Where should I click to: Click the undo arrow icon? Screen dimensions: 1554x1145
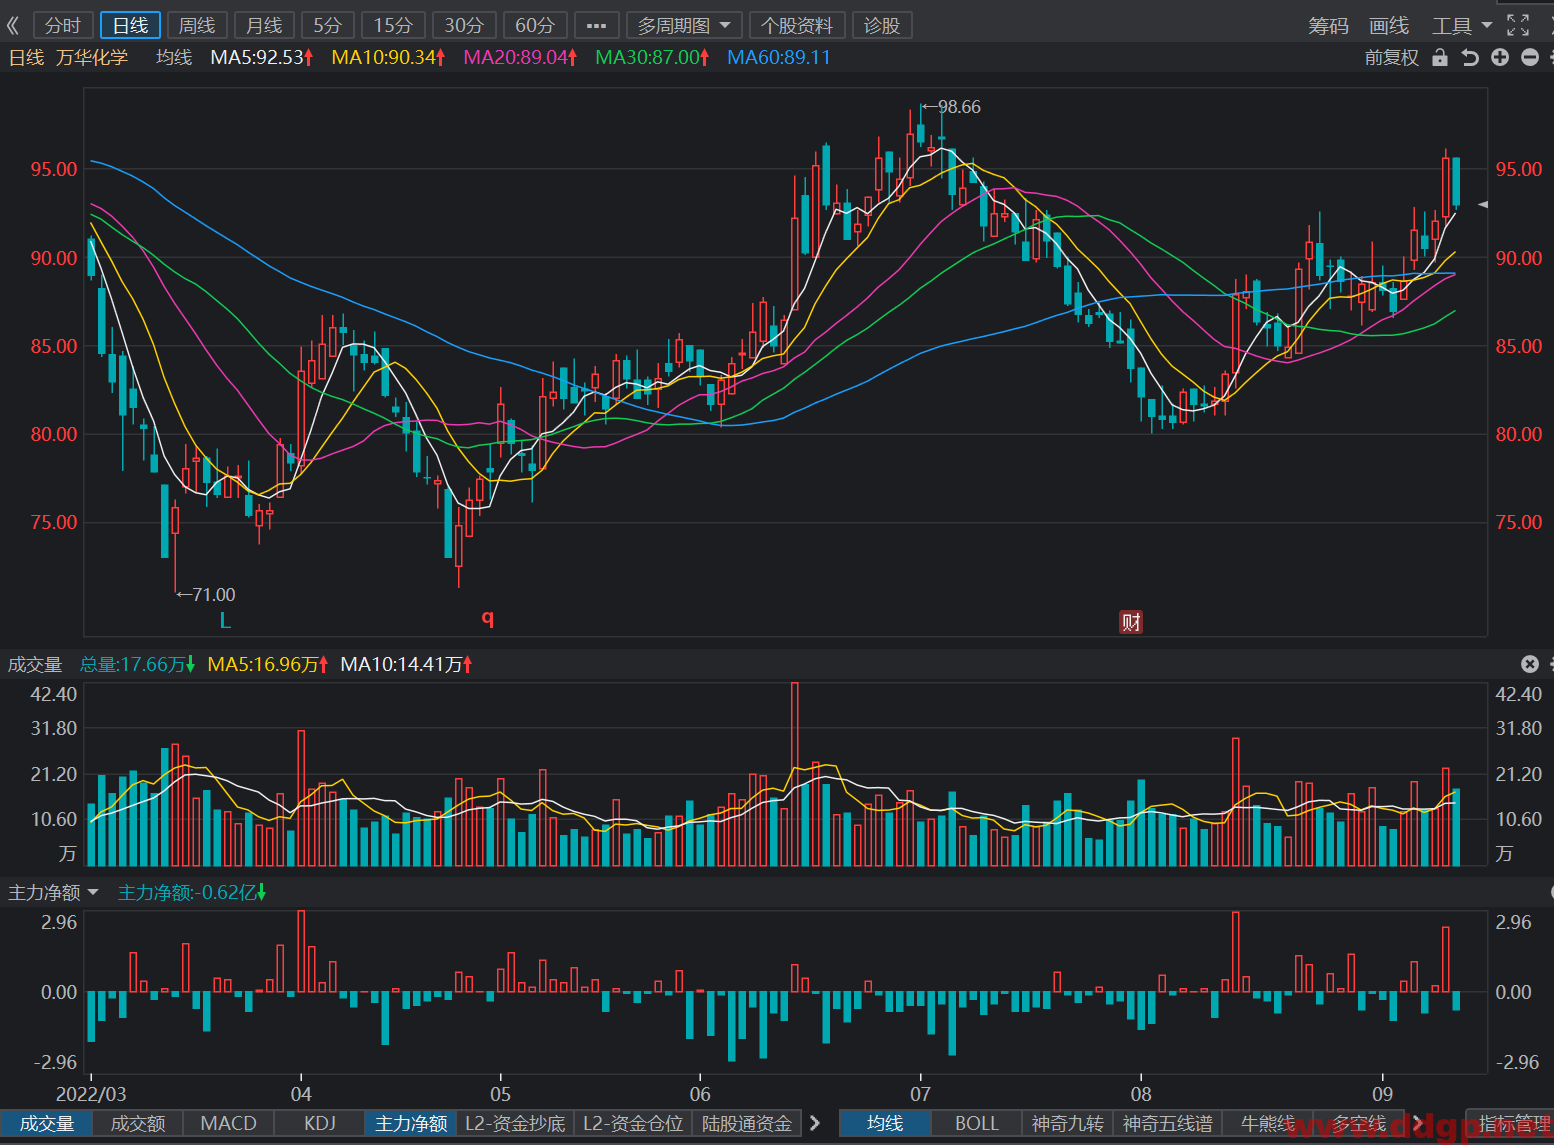pos(1470,57)
